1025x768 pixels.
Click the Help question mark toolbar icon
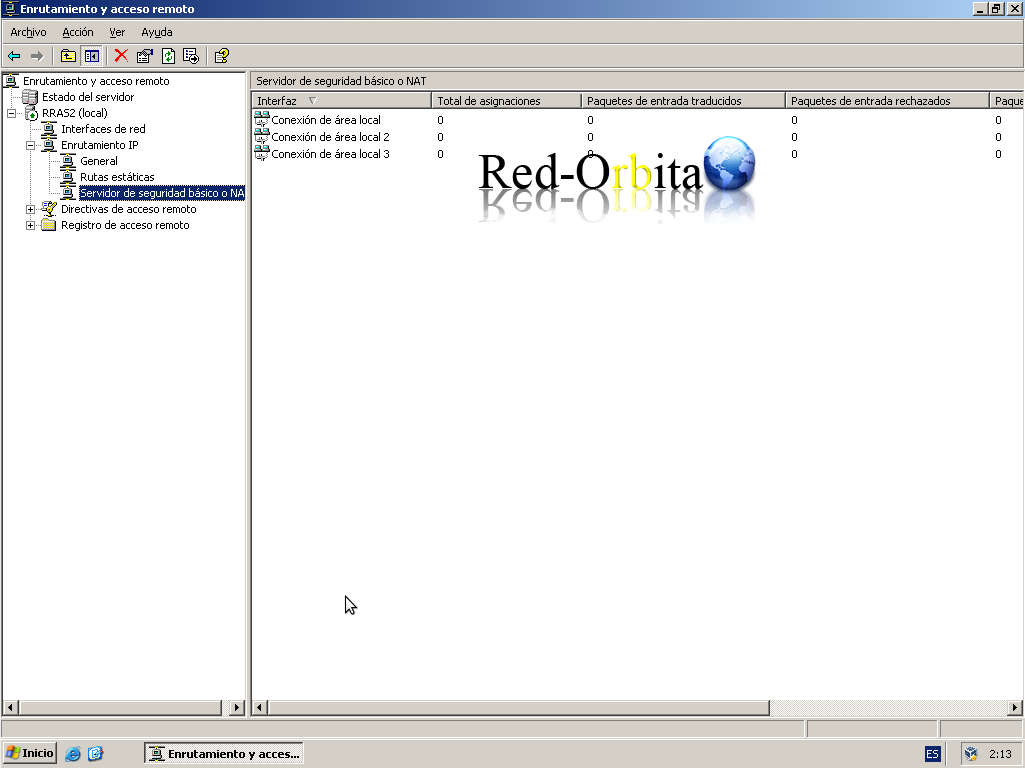[222, 56]
